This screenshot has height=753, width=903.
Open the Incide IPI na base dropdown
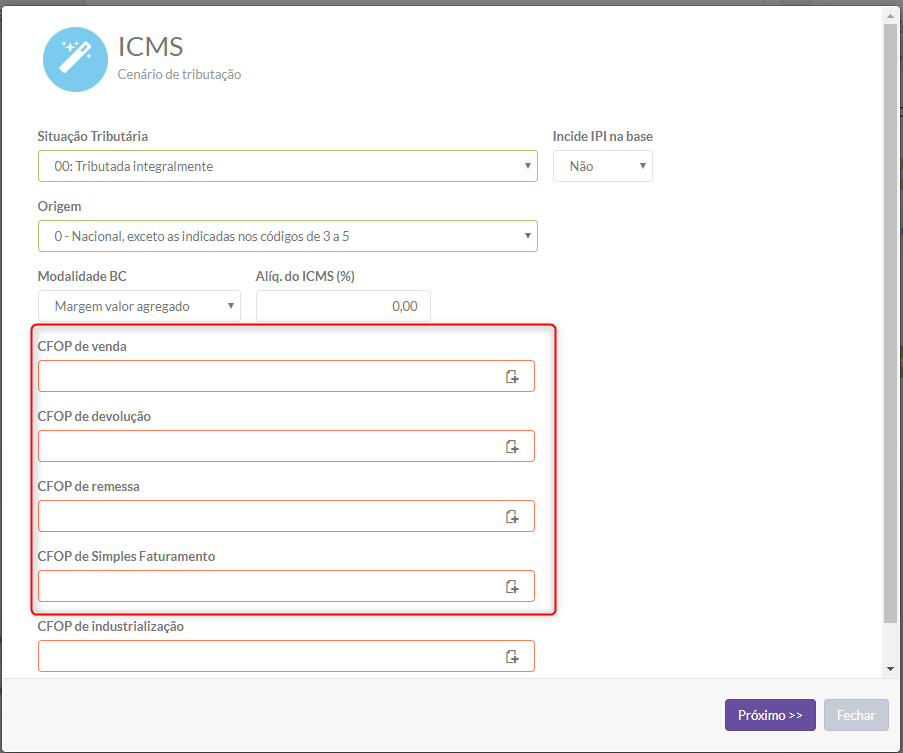[x=602, y=166]
